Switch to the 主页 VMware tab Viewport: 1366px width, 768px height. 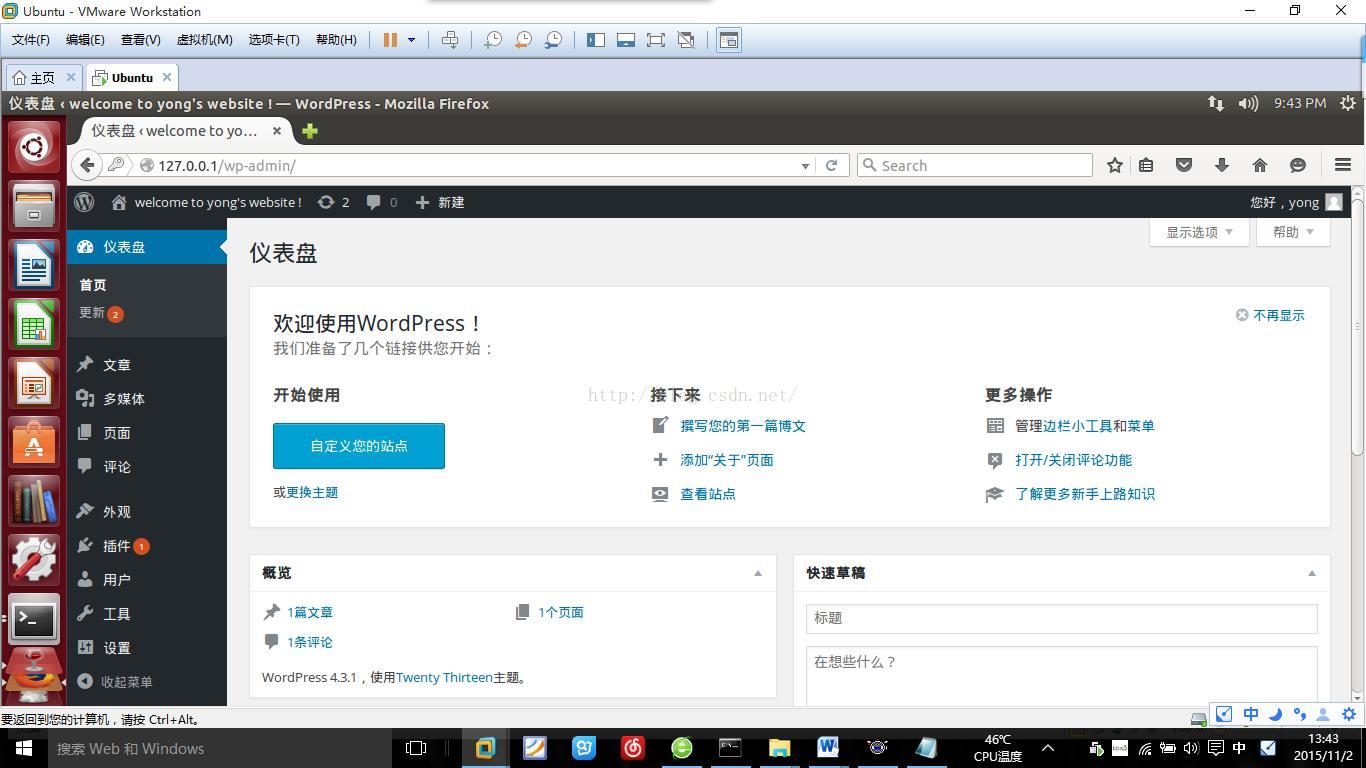(43, 77)
